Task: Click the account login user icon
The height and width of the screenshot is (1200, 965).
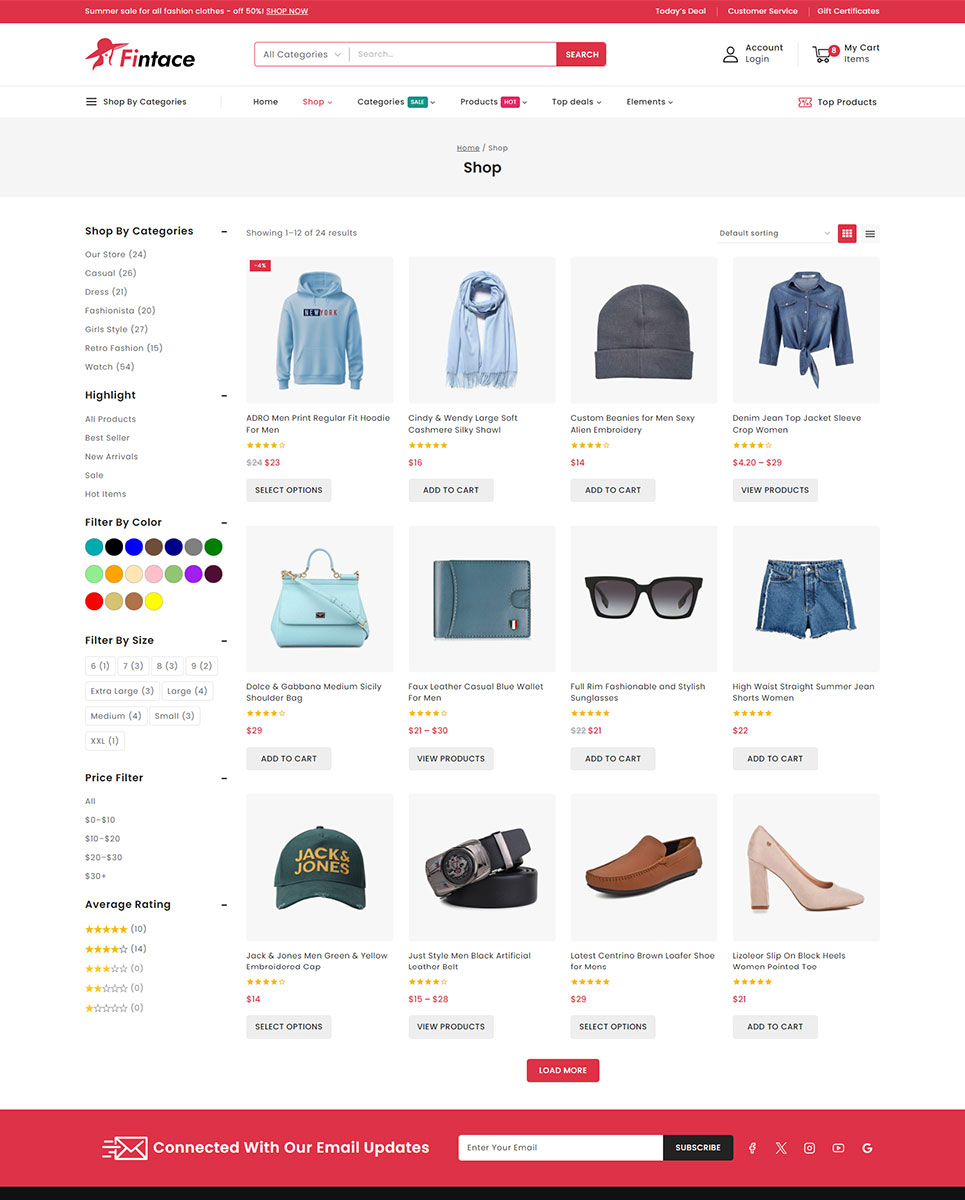Action: tap(730, 54)
